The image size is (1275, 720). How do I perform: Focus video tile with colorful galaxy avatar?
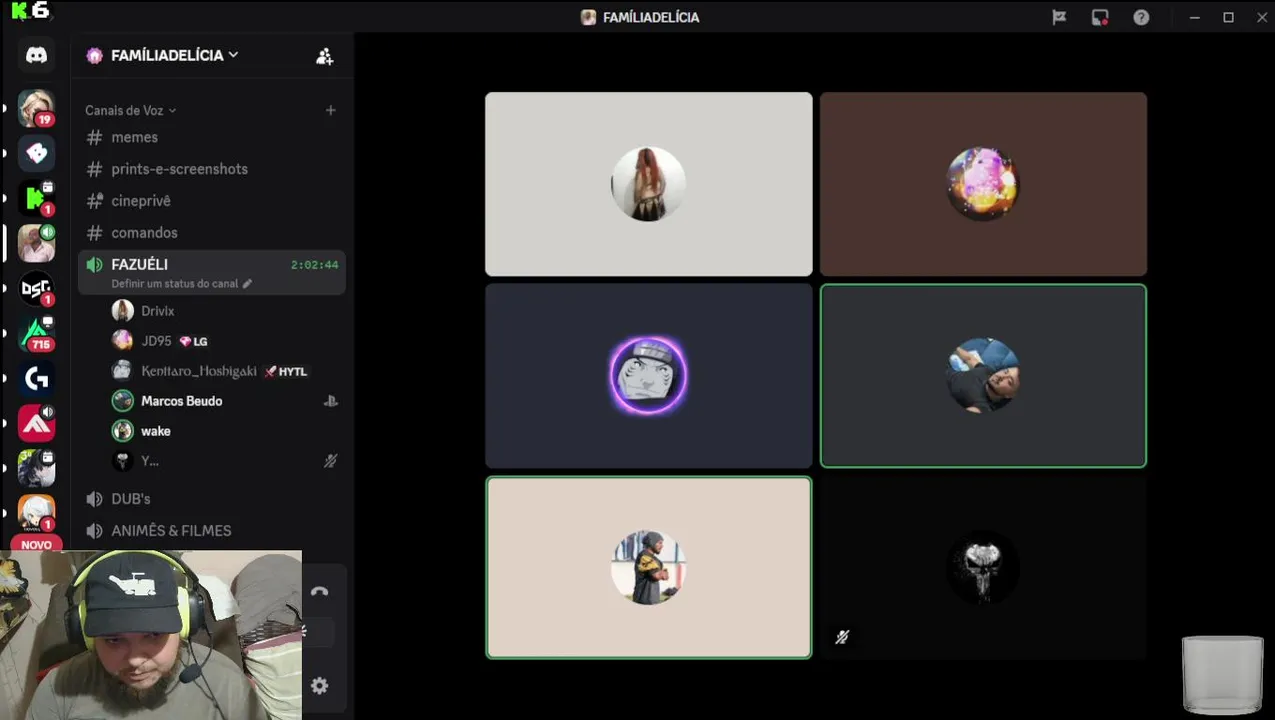click(983, 184)
